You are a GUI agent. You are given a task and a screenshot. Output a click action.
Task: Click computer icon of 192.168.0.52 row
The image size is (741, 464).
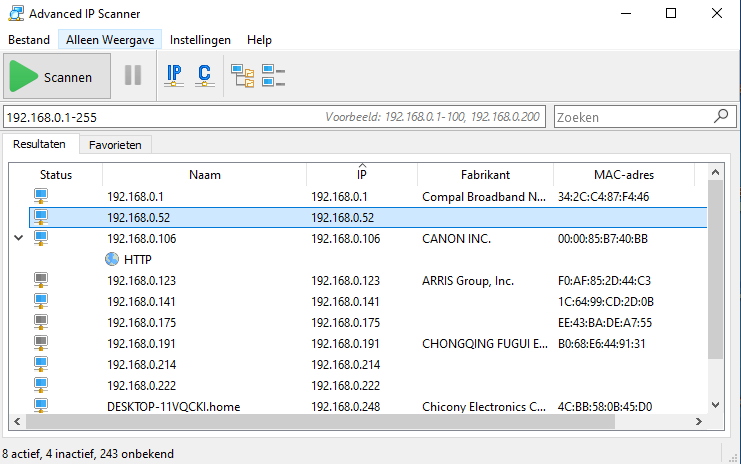[x=41, y=217]
